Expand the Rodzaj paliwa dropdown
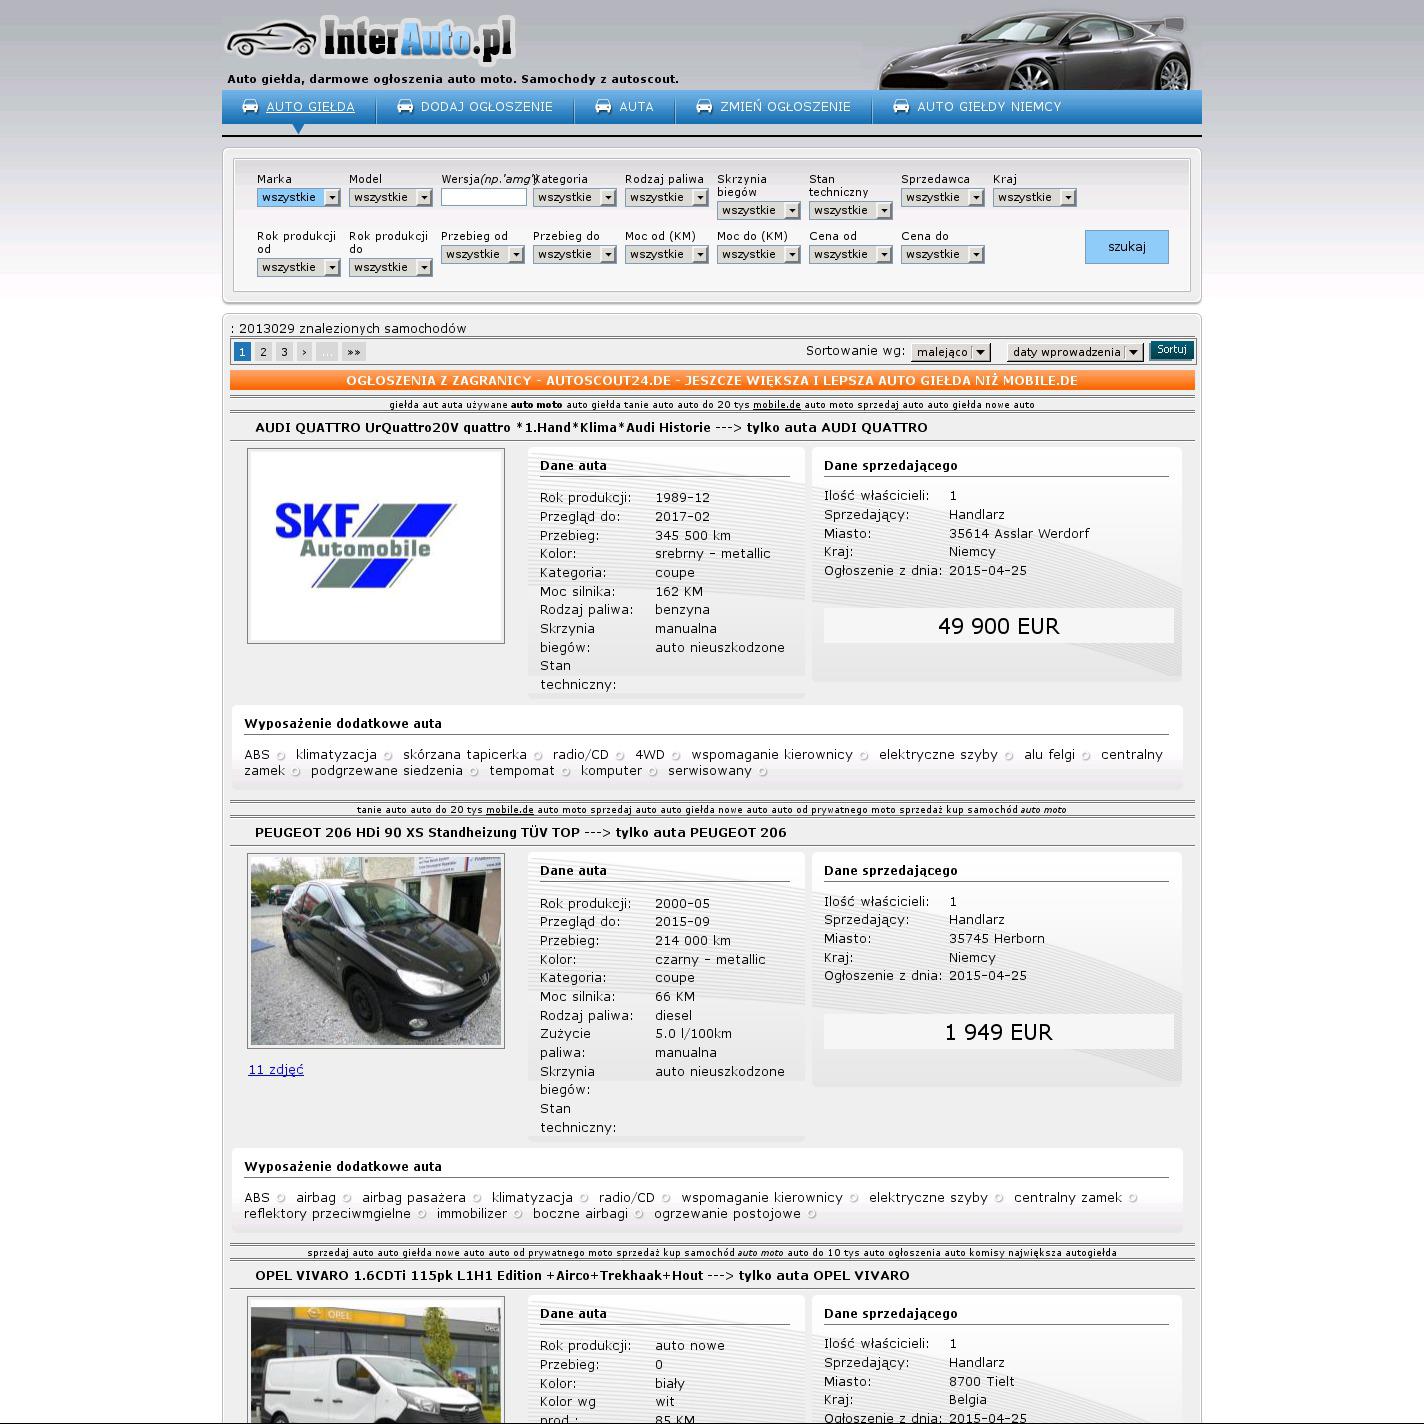 pos(666,198)
